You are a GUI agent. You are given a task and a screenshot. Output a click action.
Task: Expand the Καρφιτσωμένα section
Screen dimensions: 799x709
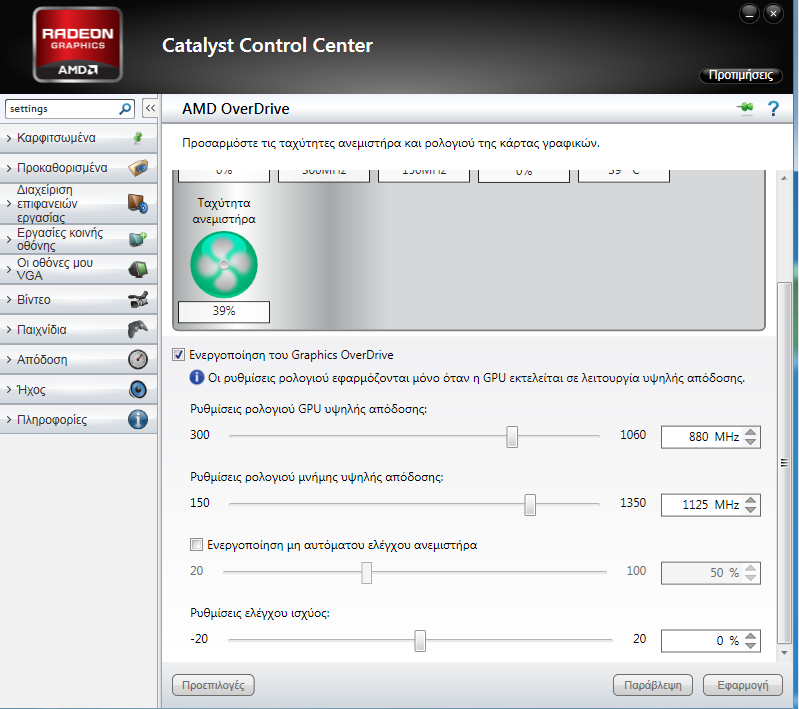pos(78,138)
